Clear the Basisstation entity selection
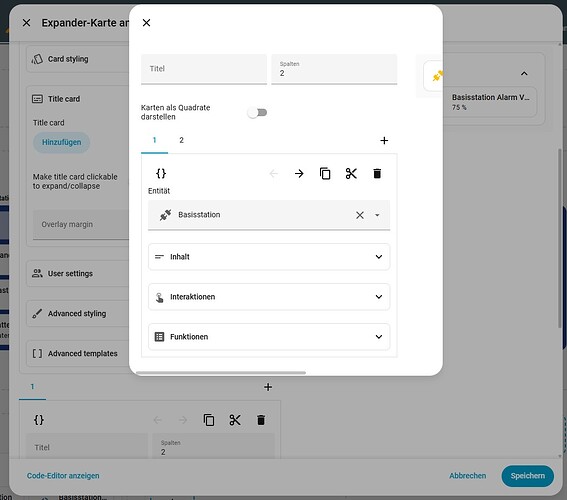 (359, 215)
